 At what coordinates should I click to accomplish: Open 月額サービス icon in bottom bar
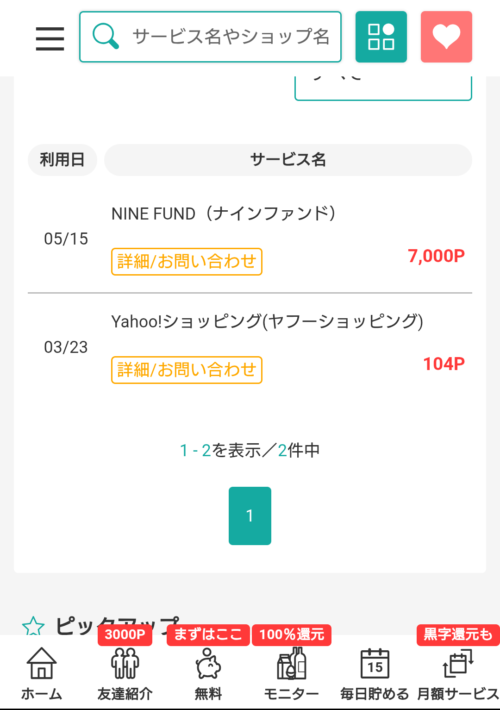pyautogui.click(x=458, y=673)
